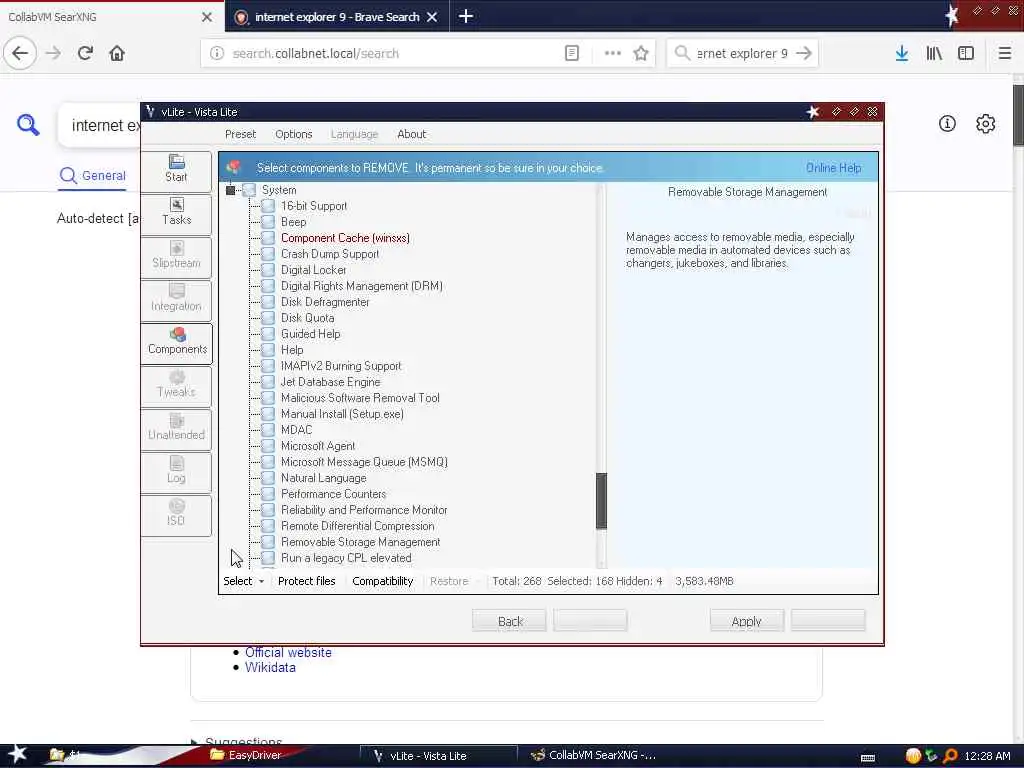1024x768 pixels.
Task: Click the browser back arrow
Action: pyautogui.click(x=20, y=54)
